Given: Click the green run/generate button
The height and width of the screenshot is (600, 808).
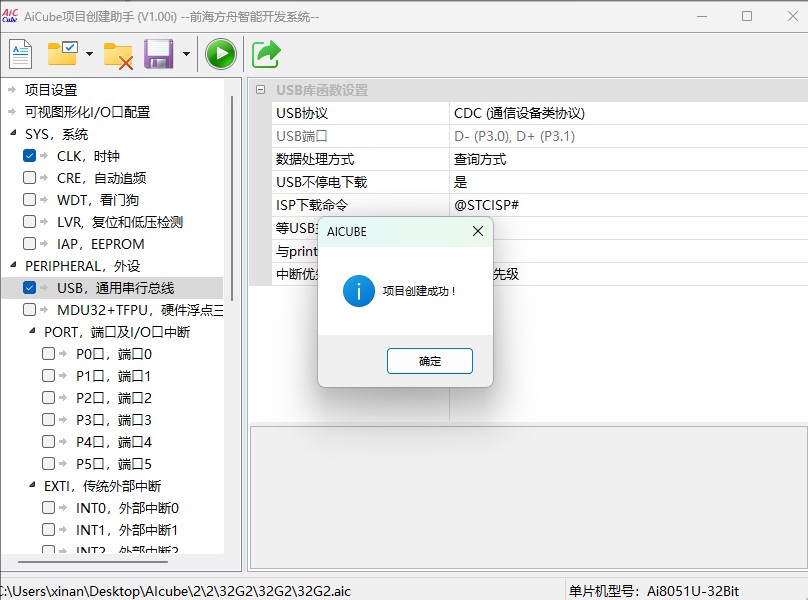Looking at the screenshot, I should click(221, 54).
